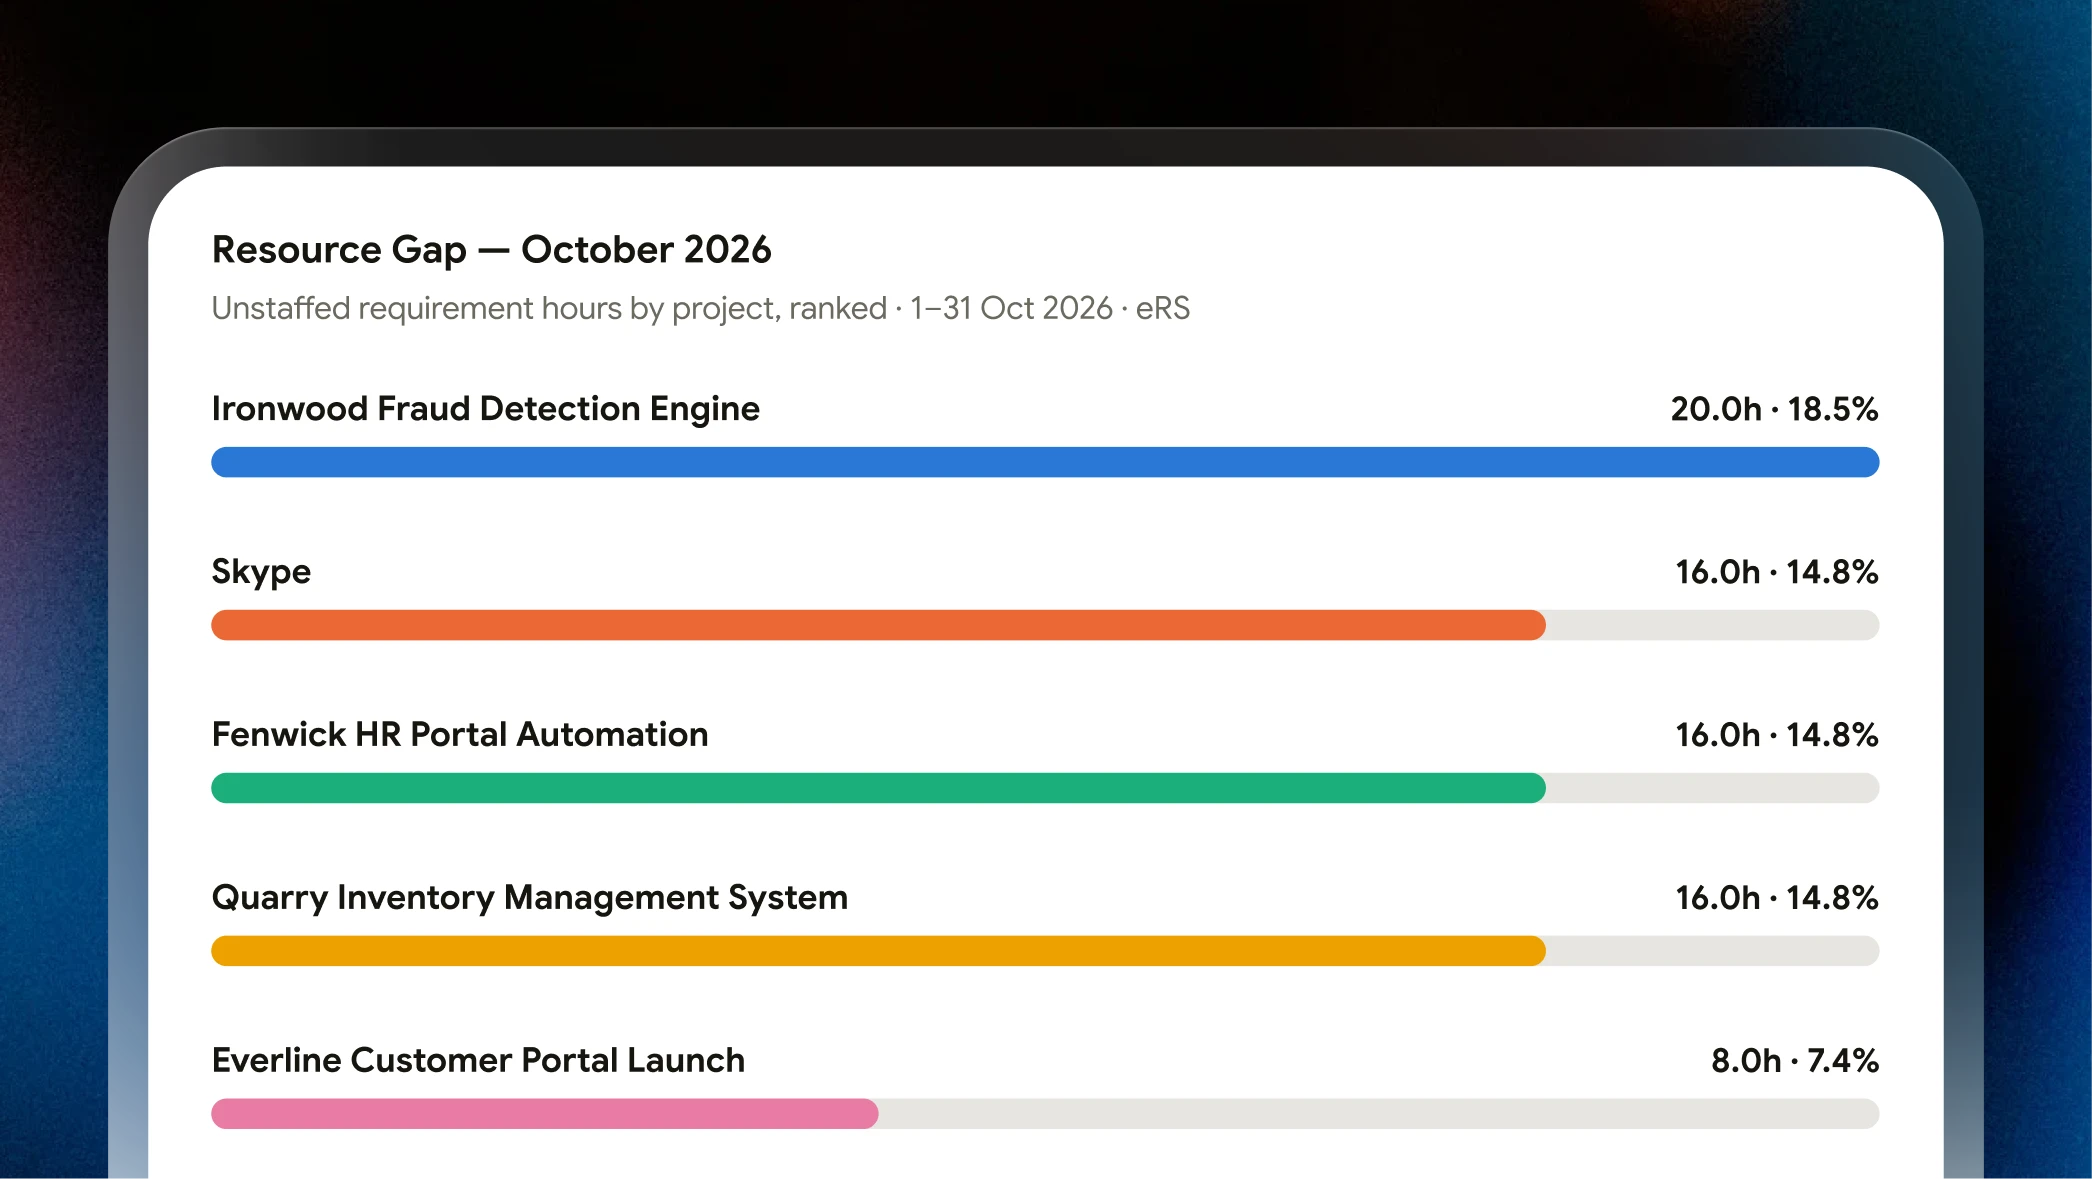
Task: Select the Ironwood Fraud Detection Engine label
Action: (x=485, y=409)
